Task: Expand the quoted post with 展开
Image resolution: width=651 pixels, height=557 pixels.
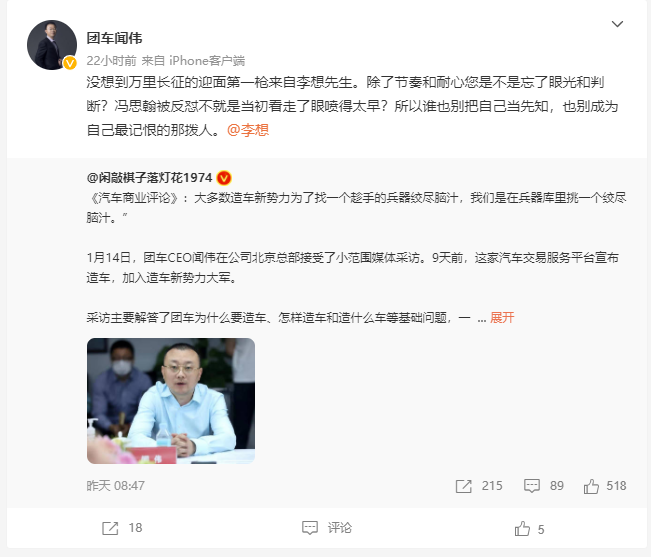Action: pos(502,318)
